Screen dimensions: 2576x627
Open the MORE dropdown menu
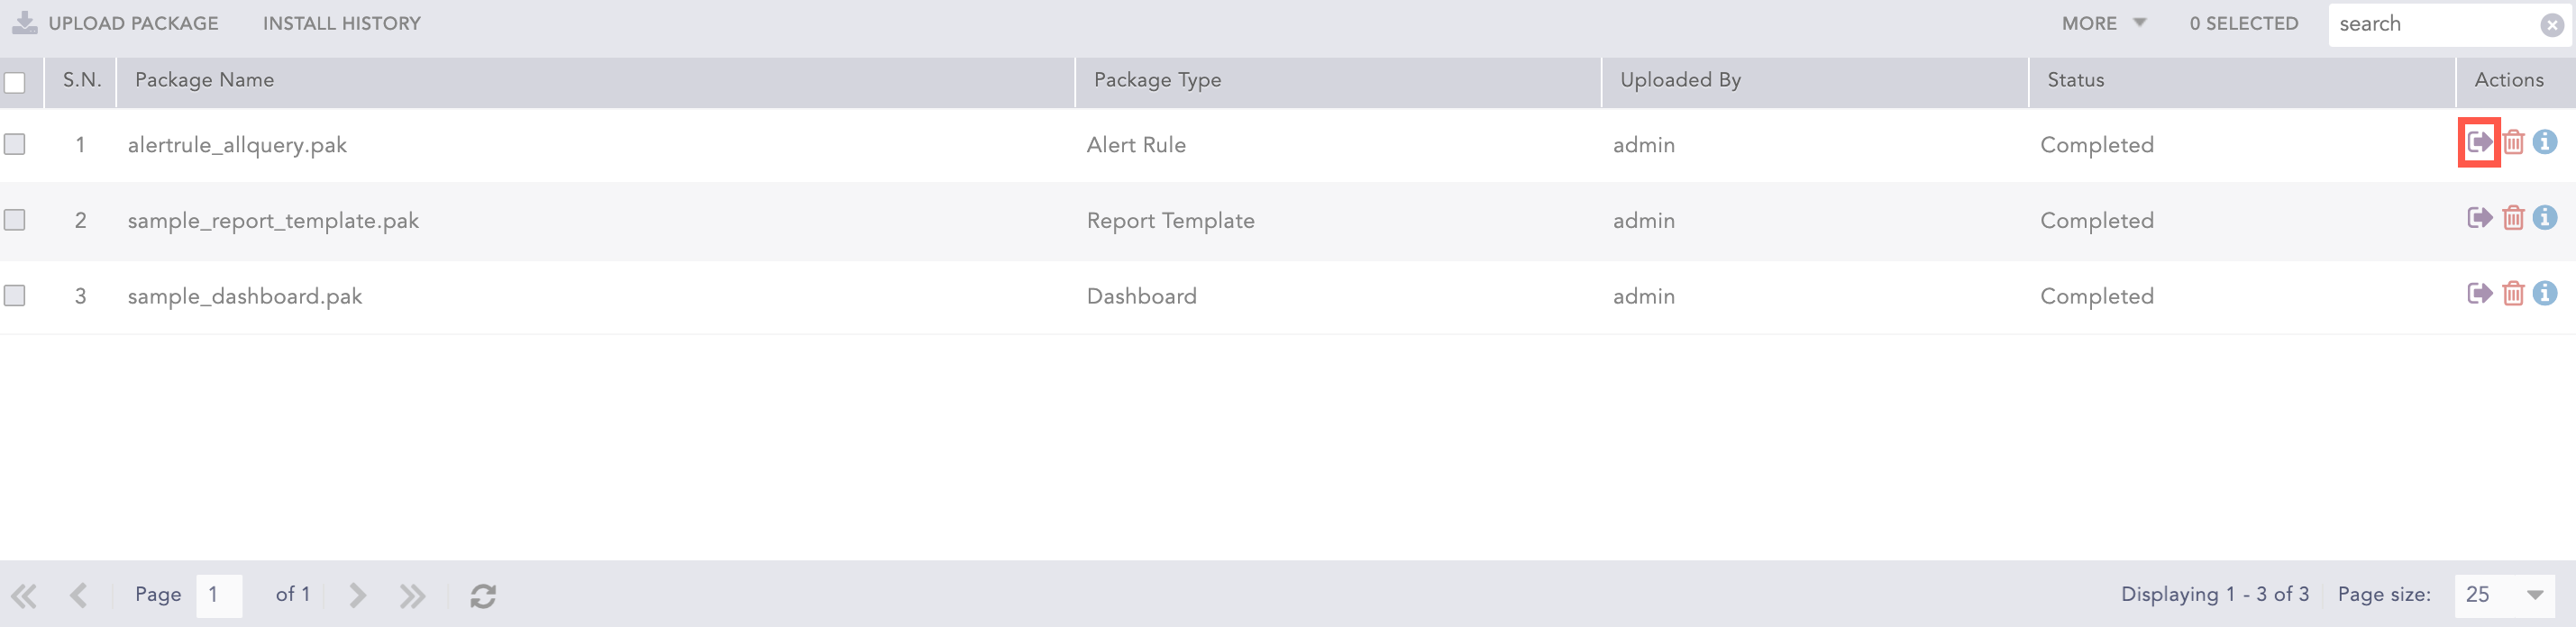click(2102, 23)
